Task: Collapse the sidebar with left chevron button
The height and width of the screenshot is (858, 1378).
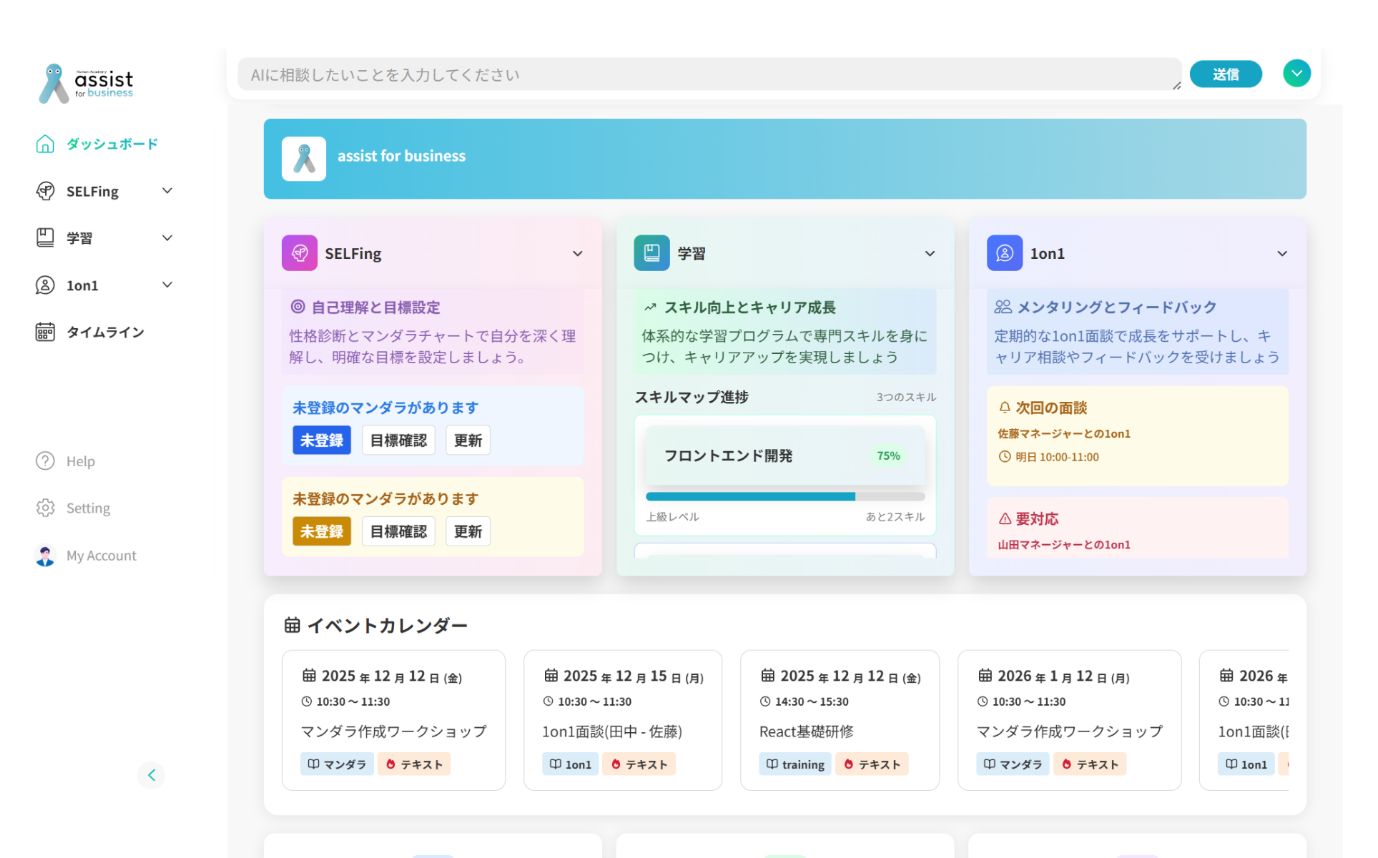Action: [x=151, y=775]
